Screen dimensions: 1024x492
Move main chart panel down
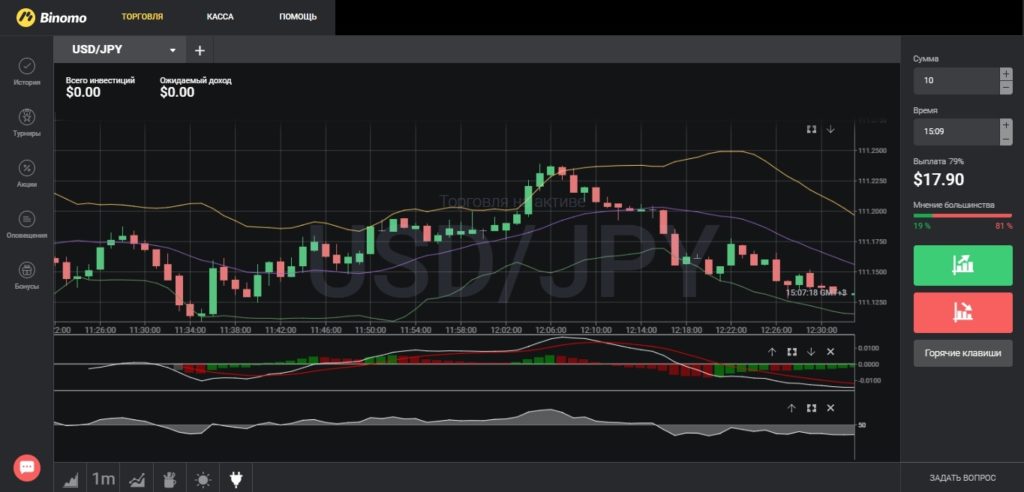coord(831,129)
